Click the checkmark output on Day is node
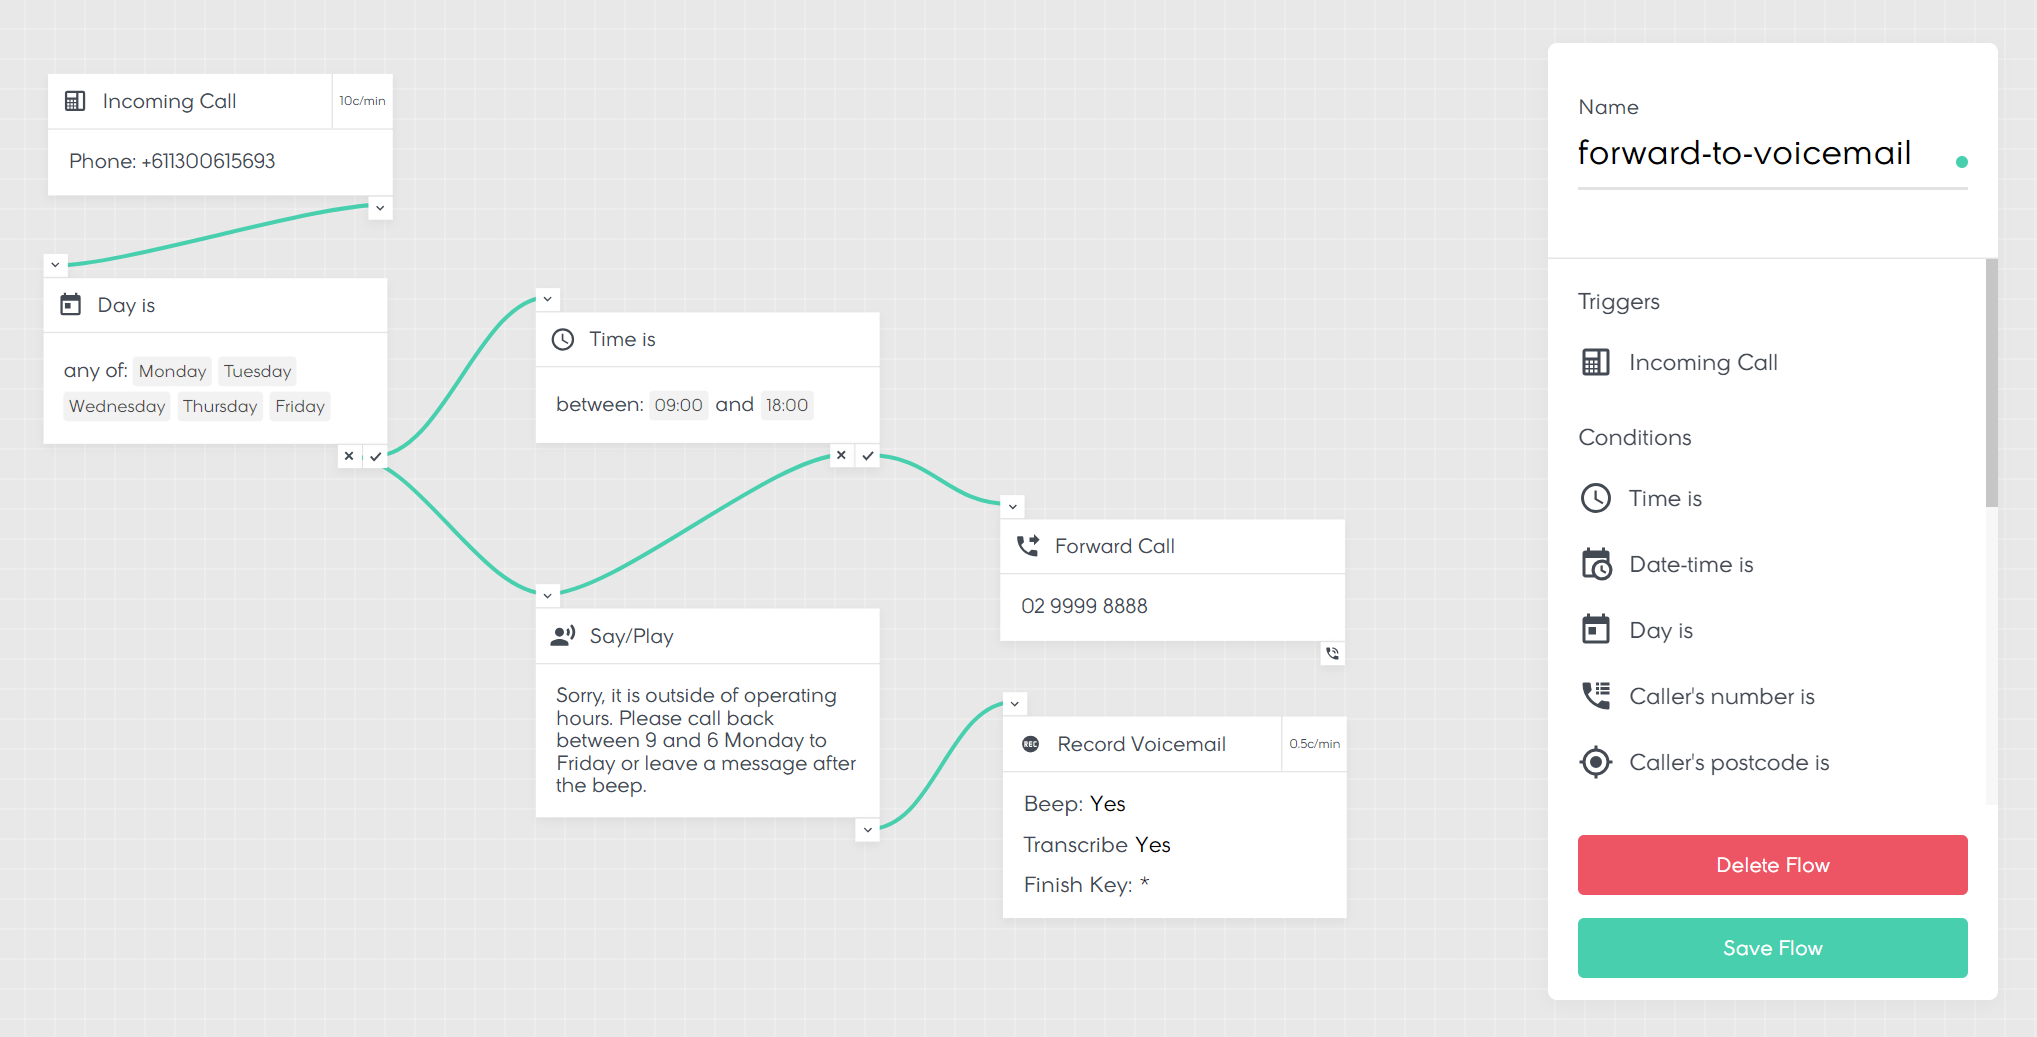The width and height of the screenshot is (2037, 1037). pyautogui.click(x=376, y=456)
